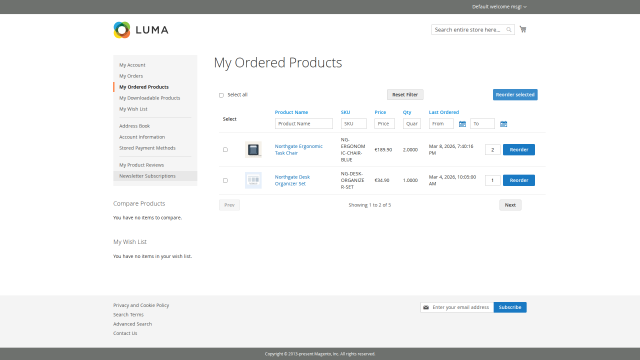Click the Mar 8, 2026 last ordered date
This screenshot has height=360, width=640.
(x=451, y=149)
